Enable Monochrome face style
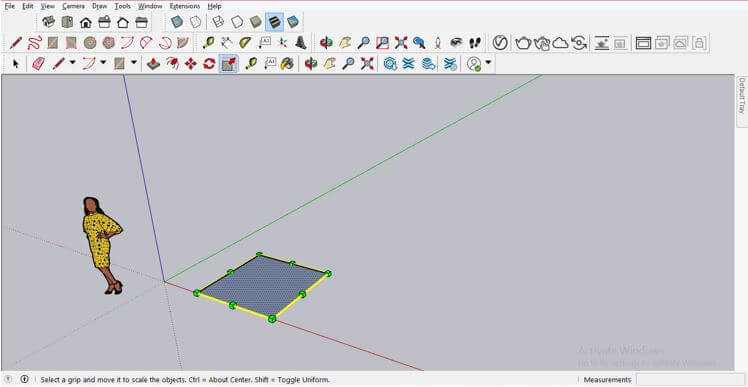Screen dimensions: 748x387 [x=293, y=22]
